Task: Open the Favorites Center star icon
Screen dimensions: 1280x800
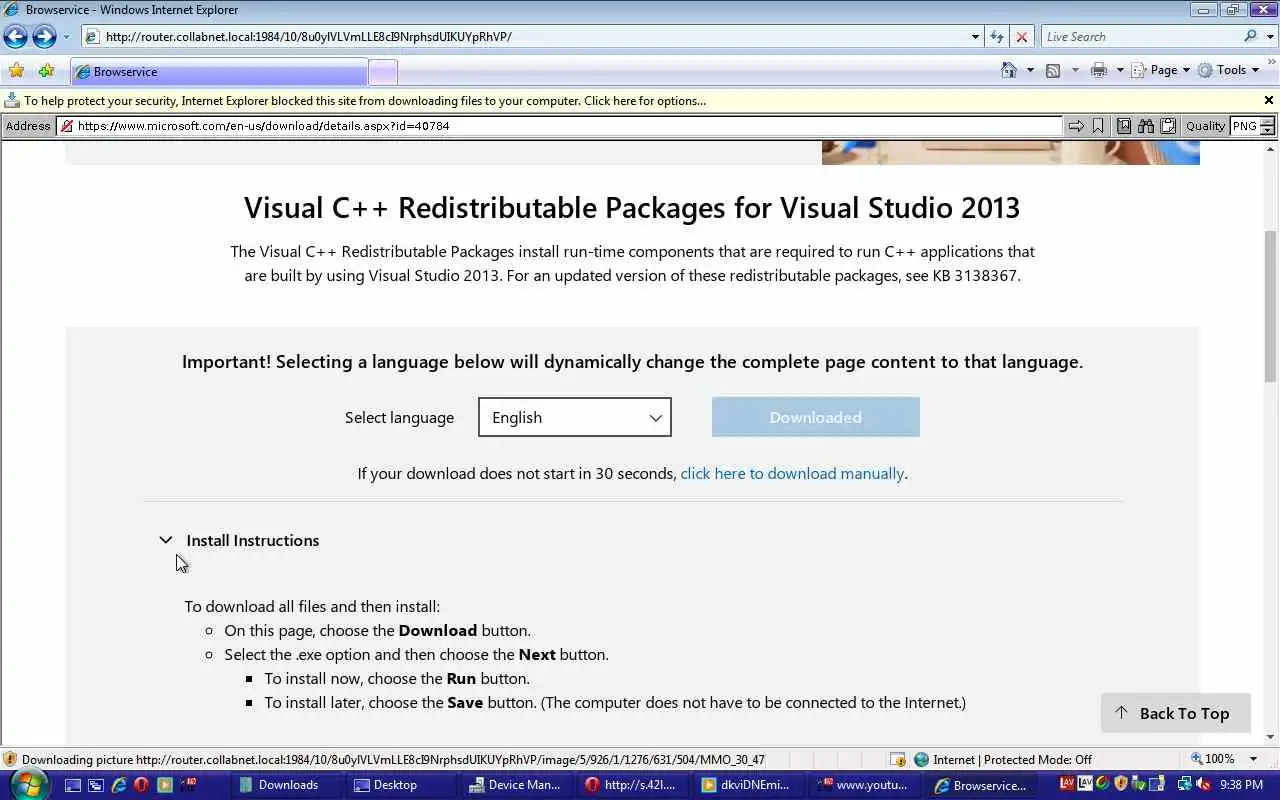Action: pyautogui.click(x=16, y=71)
